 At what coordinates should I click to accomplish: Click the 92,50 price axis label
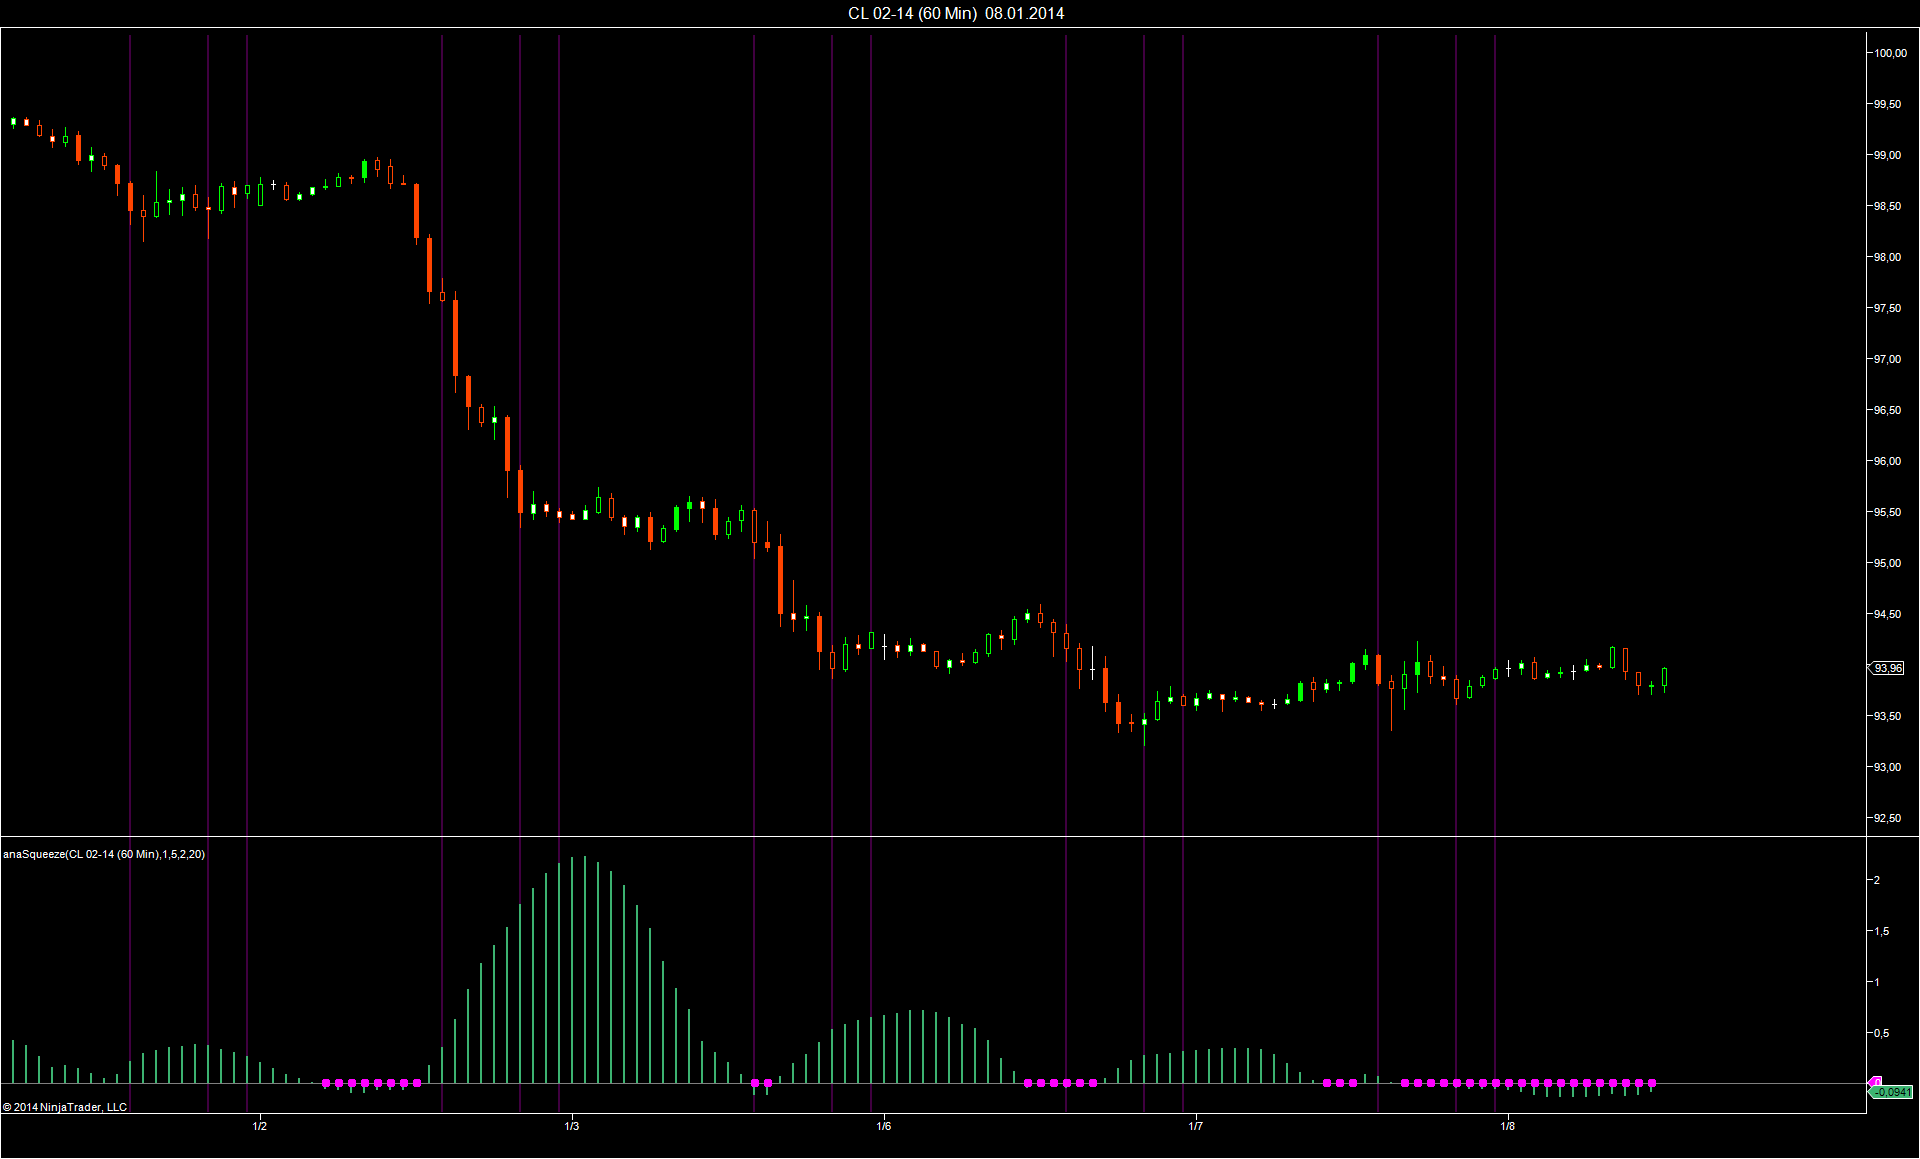coord(1887,818)
